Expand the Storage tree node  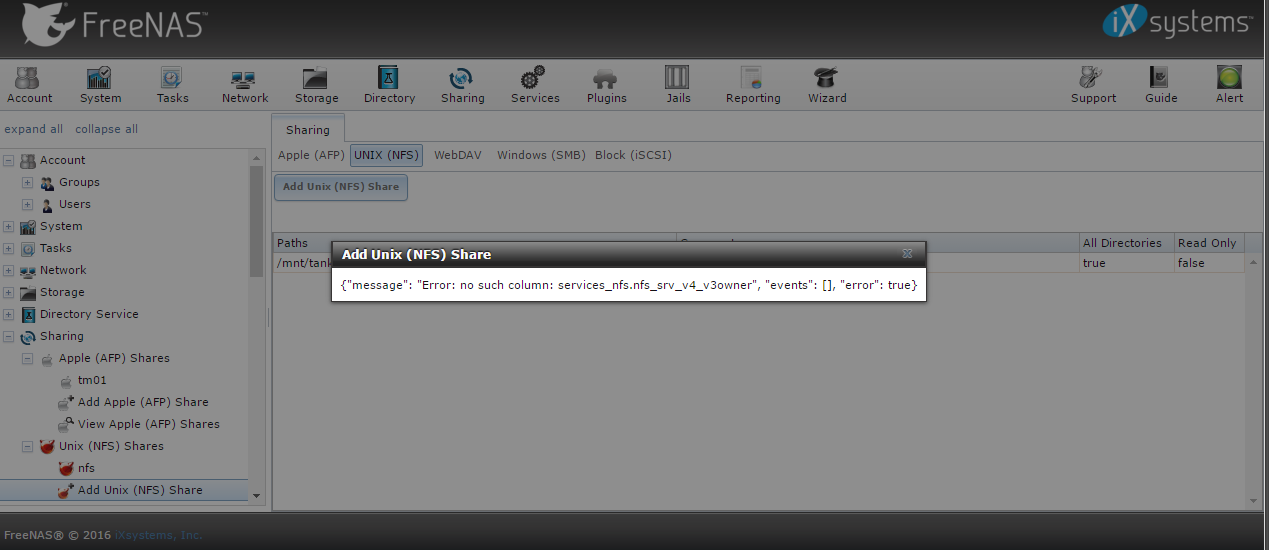[x=9, y=292]
